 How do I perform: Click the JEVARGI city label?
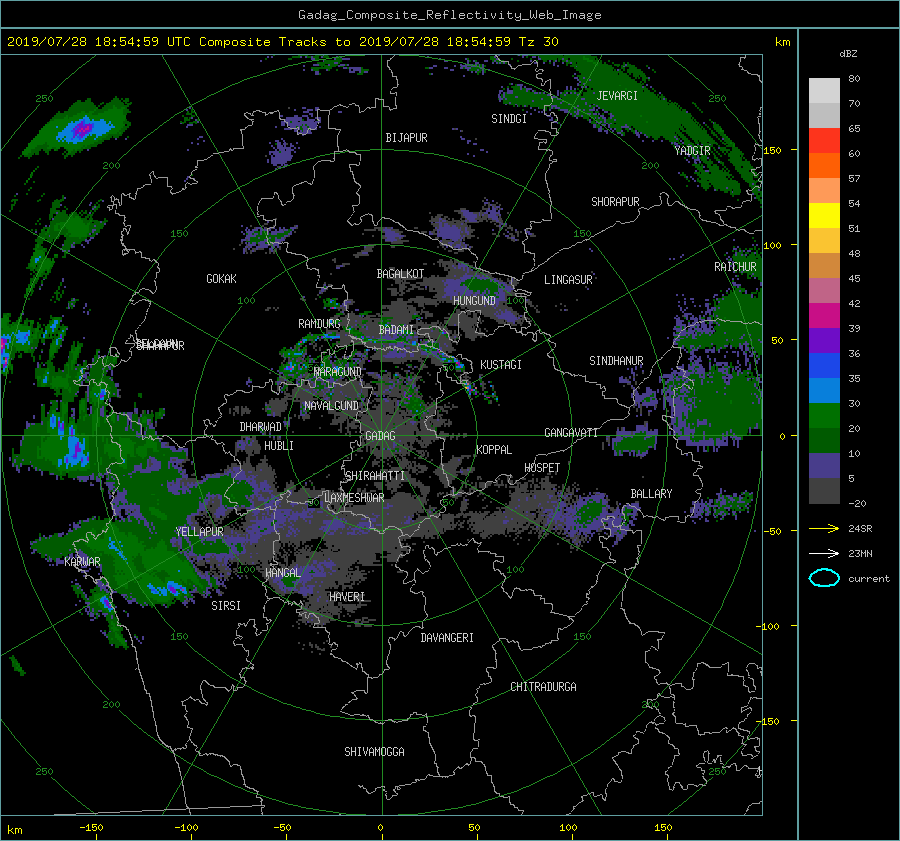click(x=617, y=96)
